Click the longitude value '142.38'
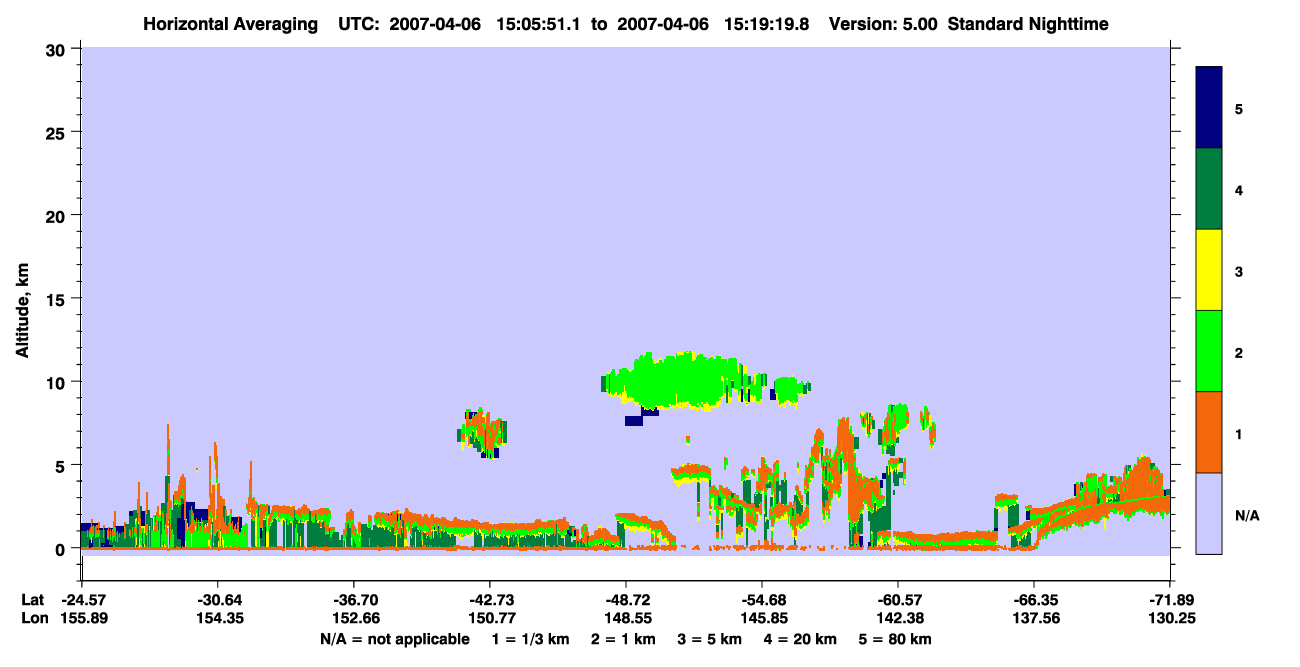This screenshot has width=1300, height=667. tap(898, 618)
